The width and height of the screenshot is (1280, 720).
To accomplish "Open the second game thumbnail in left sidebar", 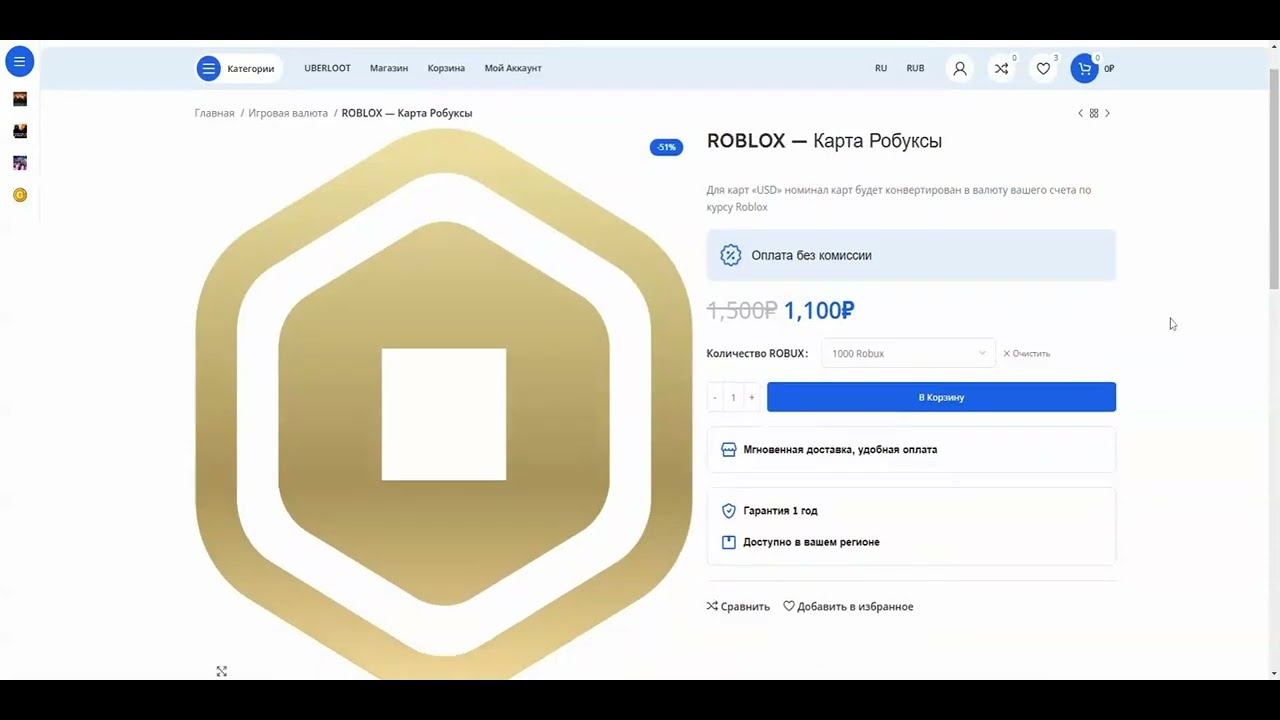I will (20, 131).
